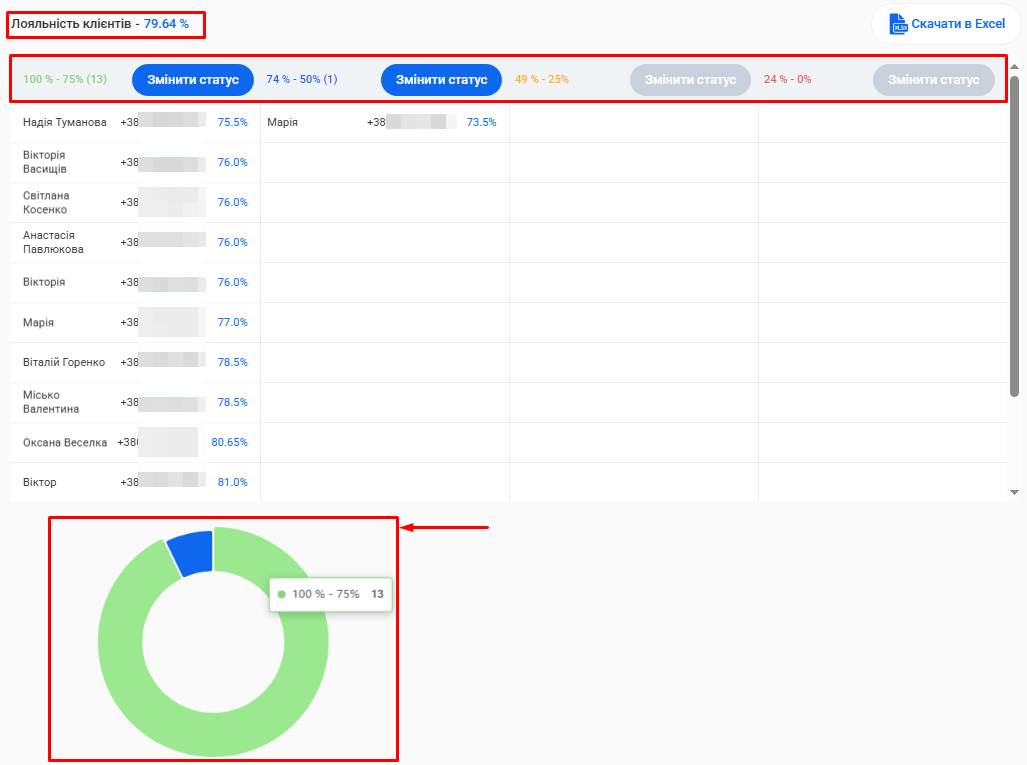Select client Віталій Горенко
The height and width of the screenshot is (765, 1027).
click(63, 362)
